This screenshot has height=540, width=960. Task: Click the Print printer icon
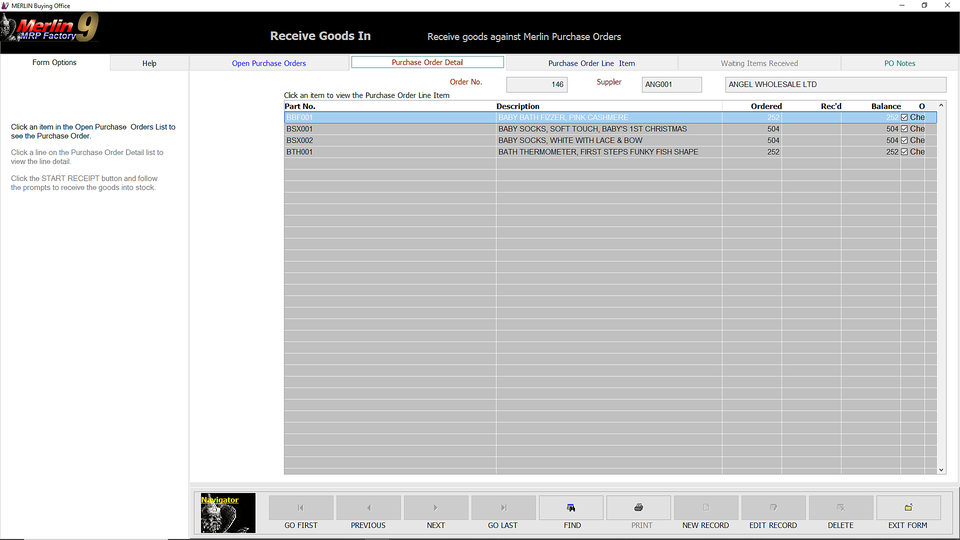click(638, 508)
